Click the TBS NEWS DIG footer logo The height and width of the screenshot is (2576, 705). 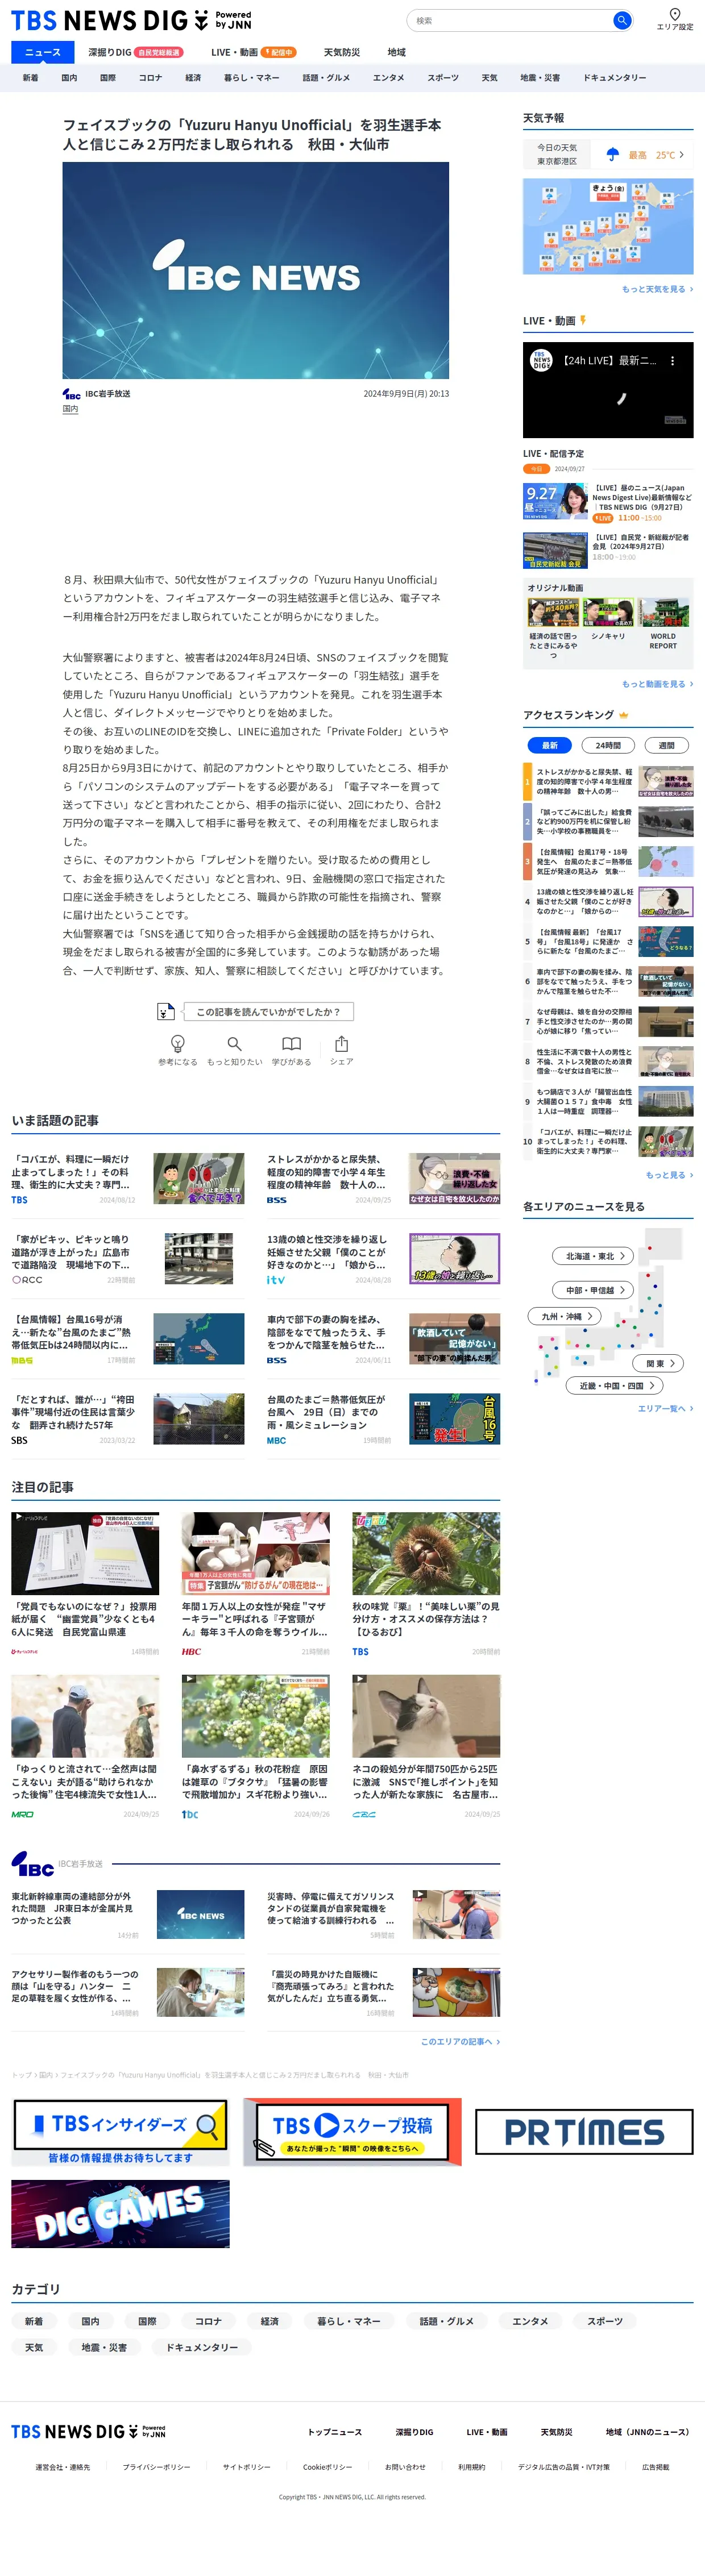[88, 2431]
